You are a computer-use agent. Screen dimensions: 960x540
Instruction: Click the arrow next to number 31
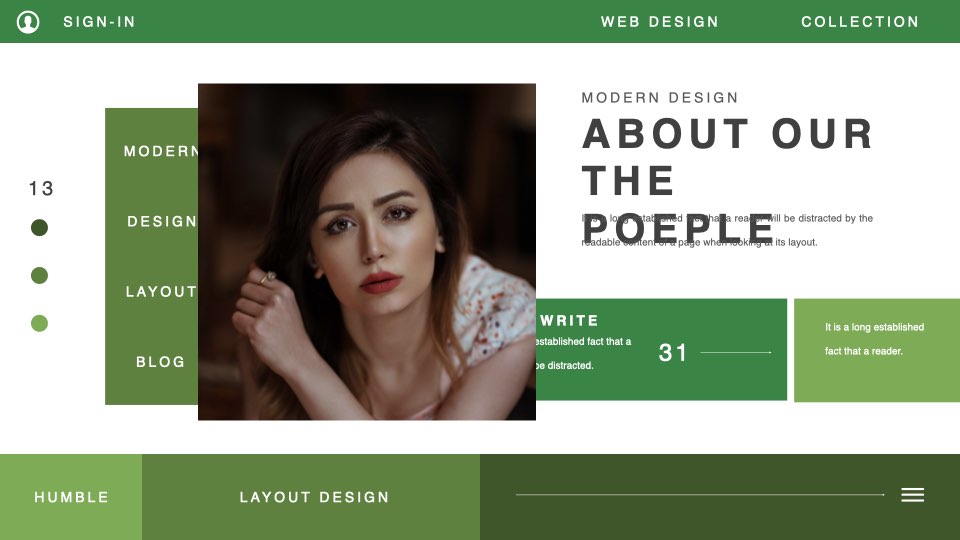click(736, 353)
